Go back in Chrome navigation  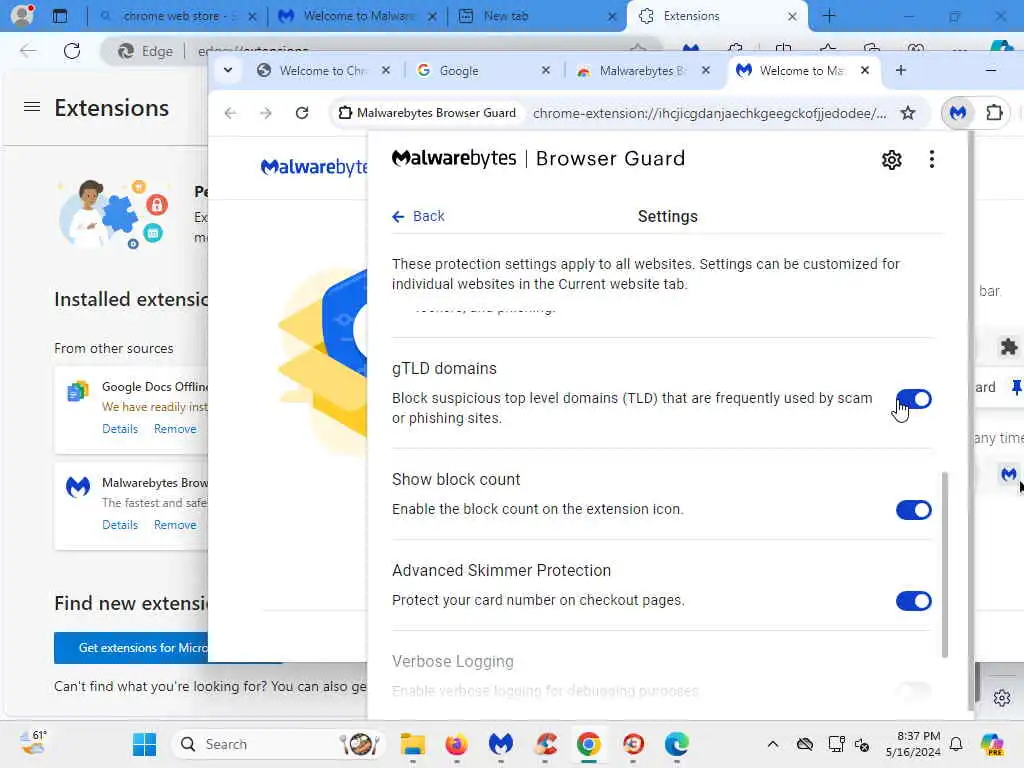(230, 113)
